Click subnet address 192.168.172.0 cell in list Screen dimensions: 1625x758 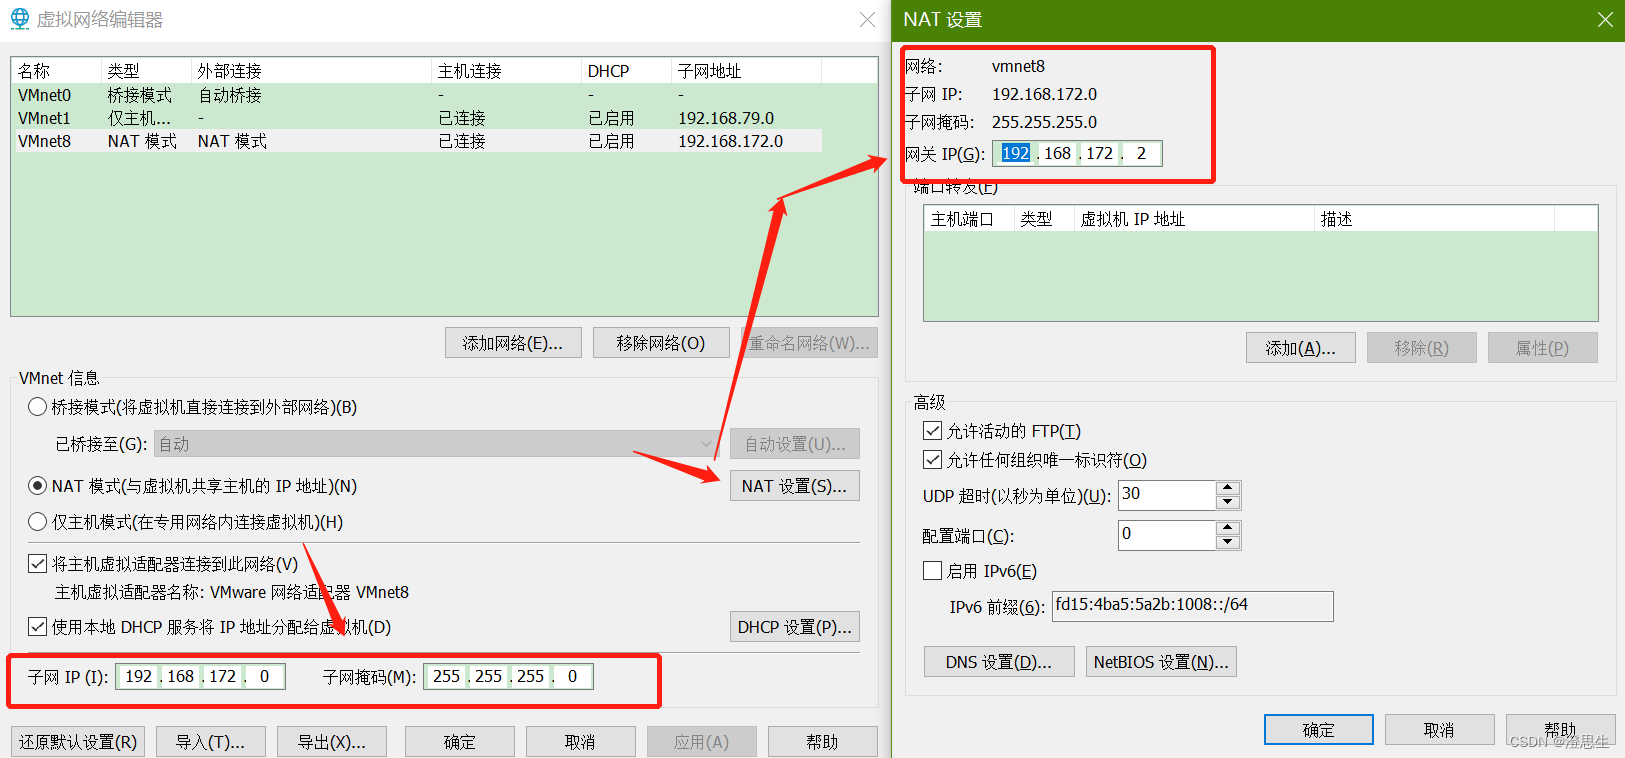tap(731, 141)
